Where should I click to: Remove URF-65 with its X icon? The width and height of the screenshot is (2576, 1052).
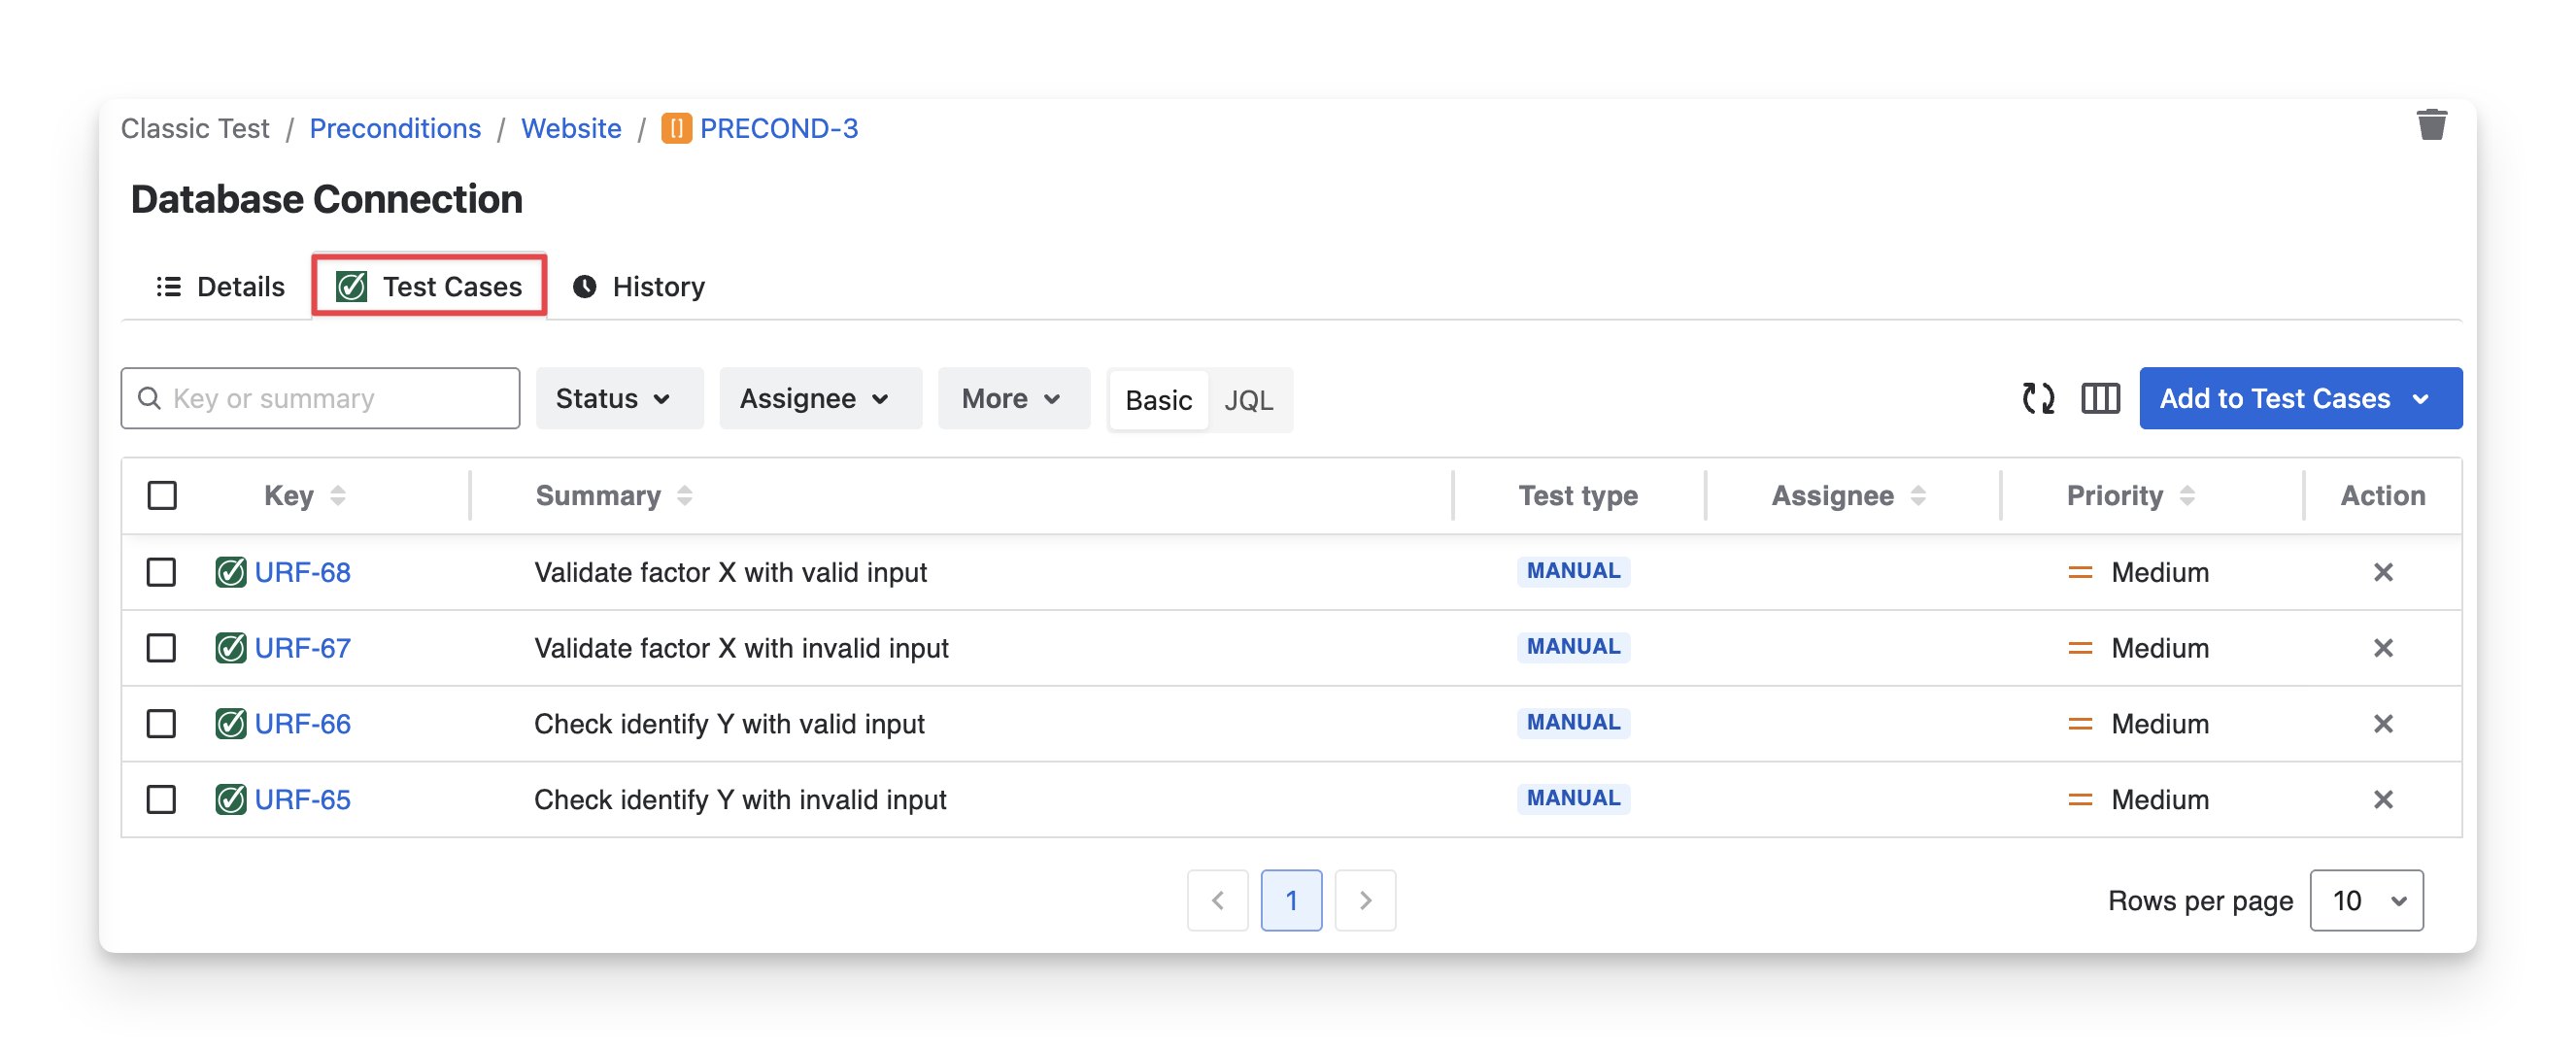(2383, 799)
